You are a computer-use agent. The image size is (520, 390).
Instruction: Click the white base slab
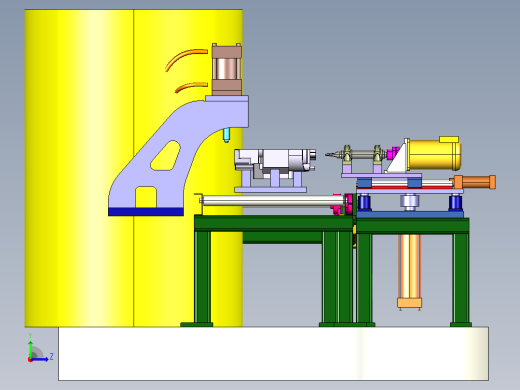tap(273, 353)
